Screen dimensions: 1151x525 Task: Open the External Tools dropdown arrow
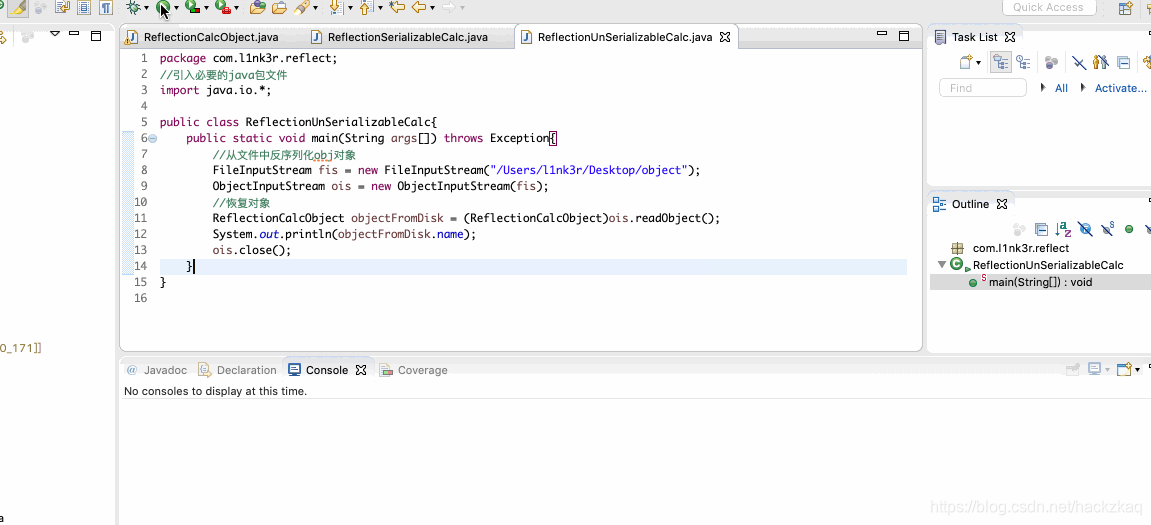pos(236,7)
